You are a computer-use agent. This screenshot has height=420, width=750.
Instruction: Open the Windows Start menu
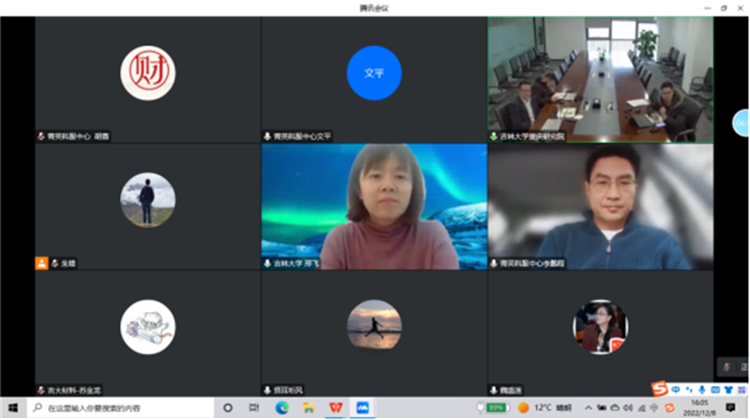click(x=13, y=408)
